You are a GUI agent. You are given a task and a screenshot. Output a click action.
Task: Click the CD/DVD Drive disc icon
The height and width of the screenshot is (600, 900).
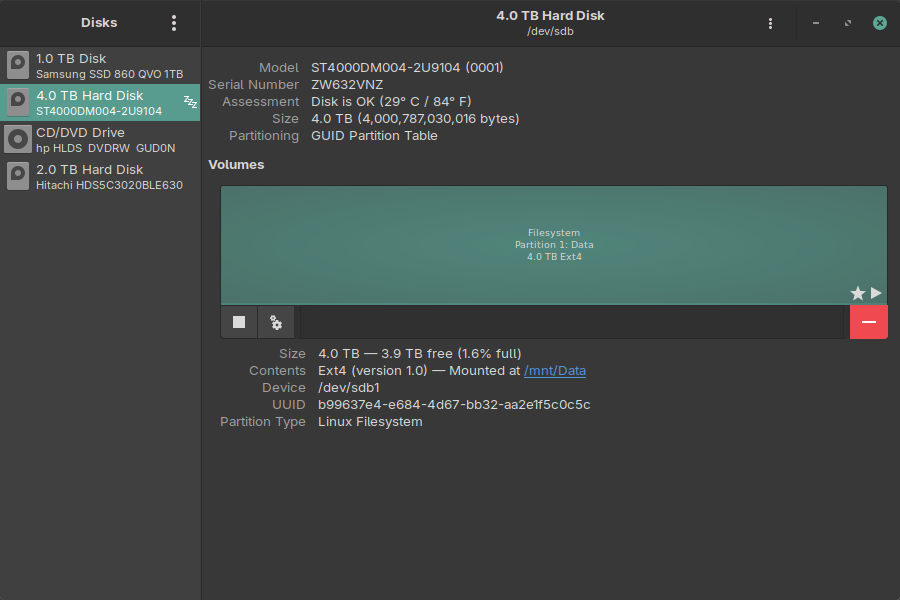tap(18, 140)
